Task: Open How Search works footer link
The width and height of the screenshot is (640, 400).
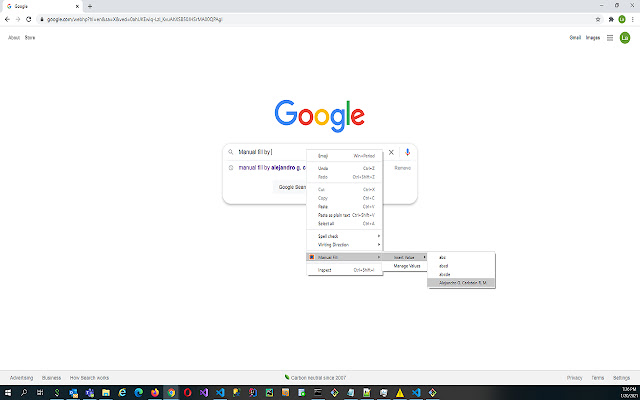Action: coord(89,378)
